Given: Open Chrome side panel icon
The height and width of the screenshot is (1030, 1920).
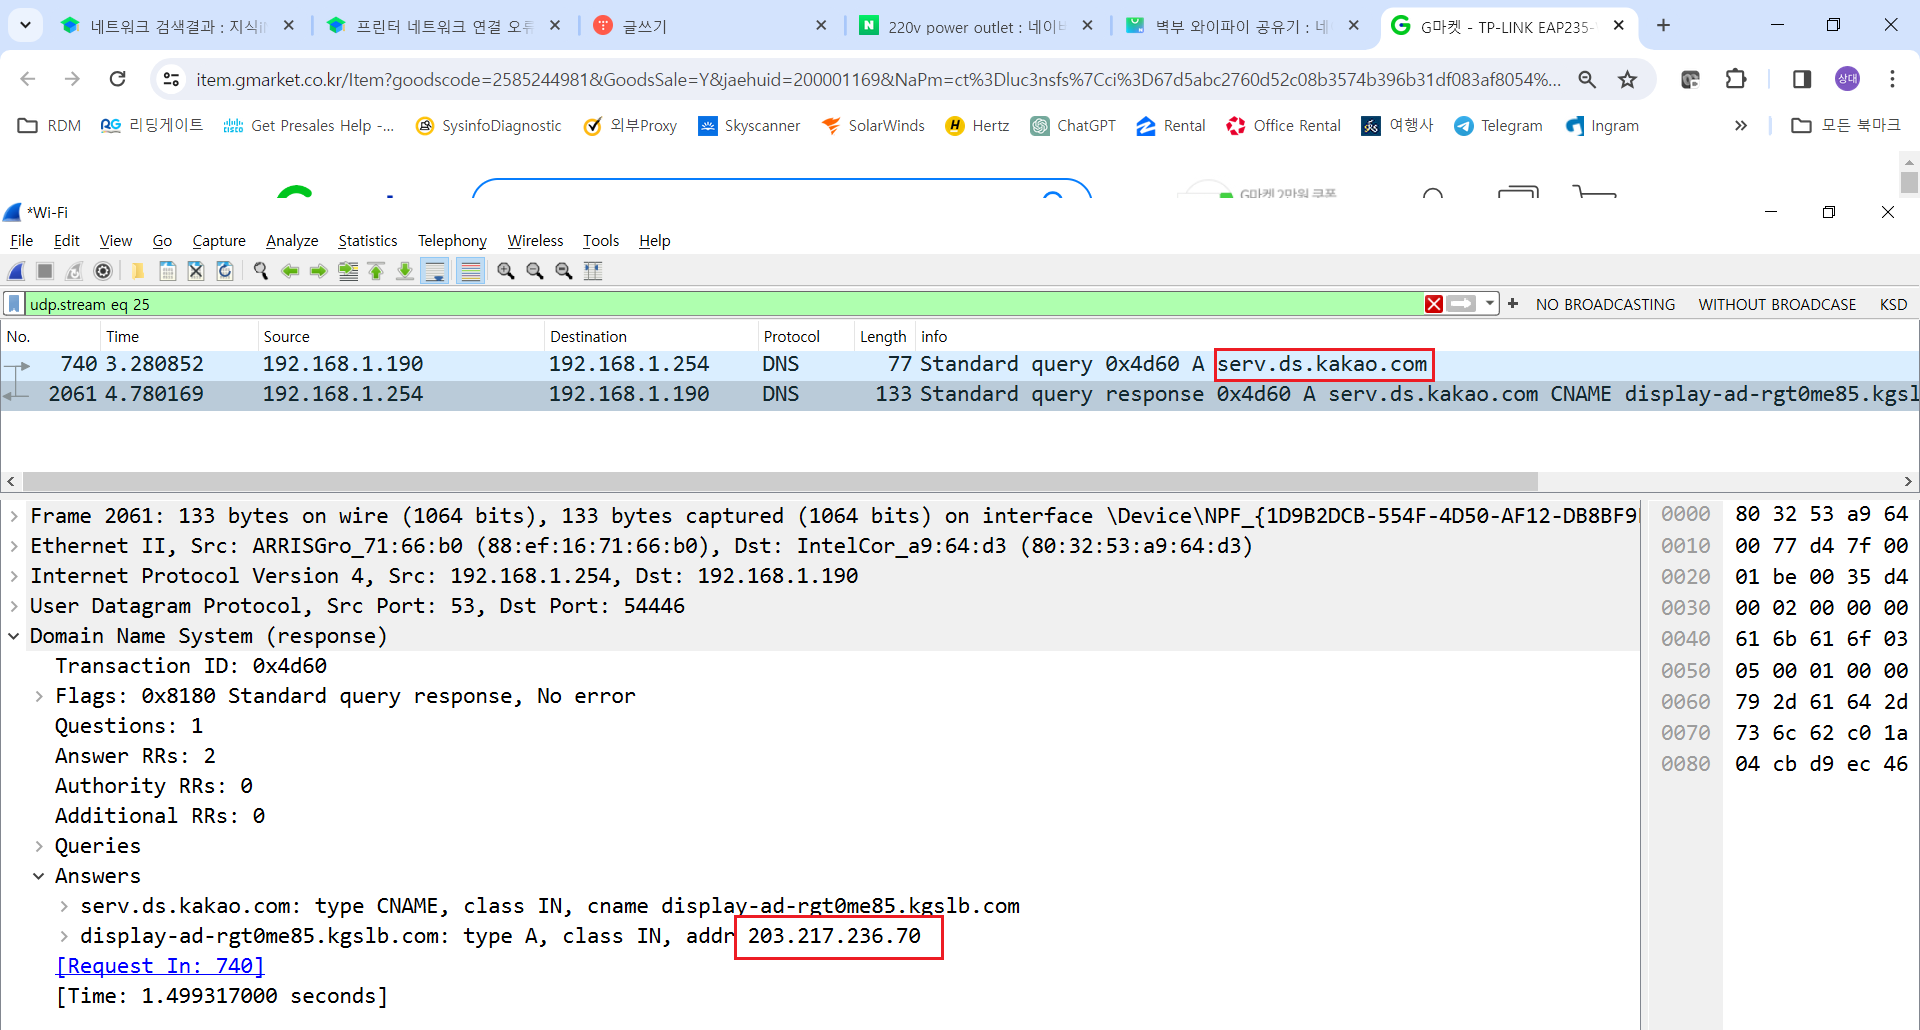Looking at the screenshot, I should pos(1802,79).
